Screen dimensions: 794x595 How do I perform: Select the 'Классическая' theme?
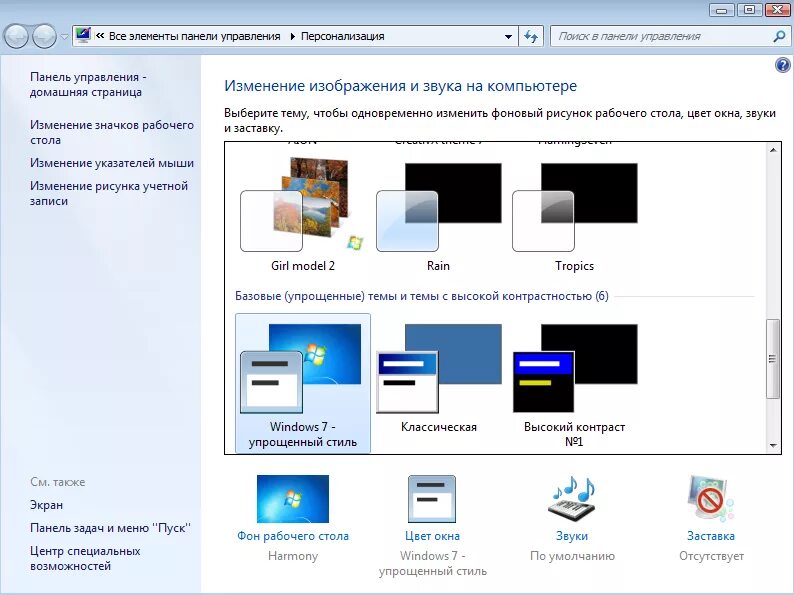pos(439,379)
